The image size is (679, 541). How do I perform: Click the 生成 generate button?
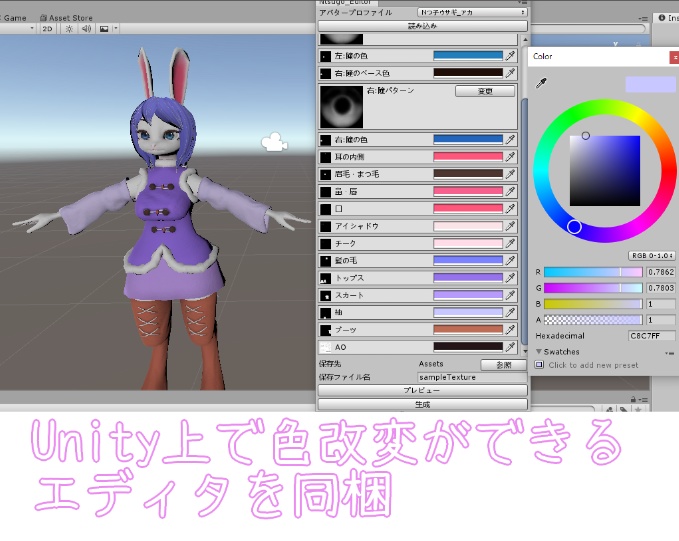tap(423, 405)
